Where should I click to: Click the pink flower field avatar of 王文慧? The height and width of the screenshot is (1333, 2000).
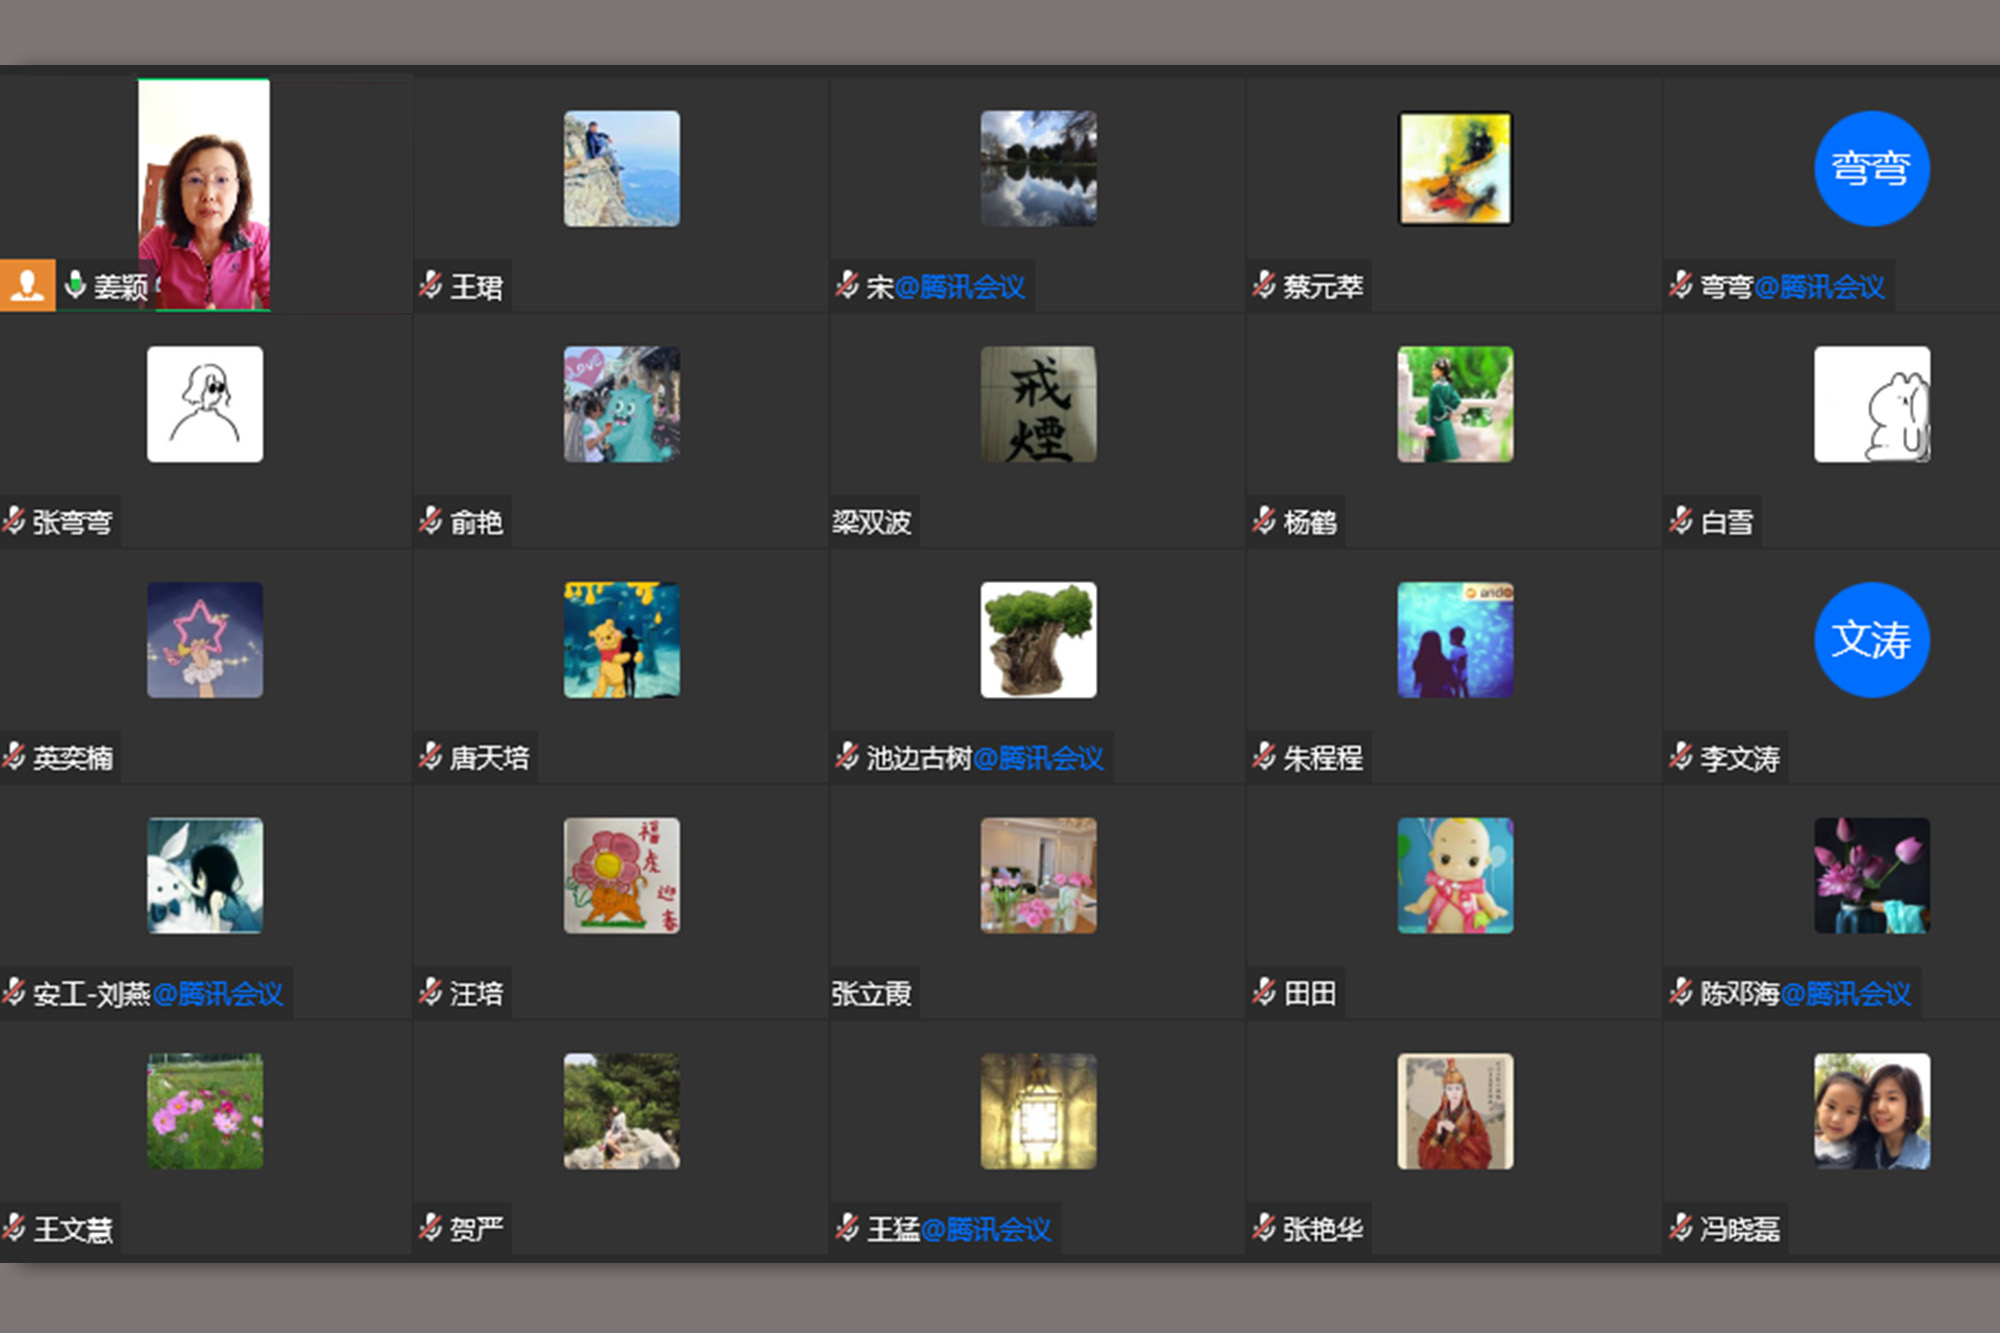[205, 1111]
